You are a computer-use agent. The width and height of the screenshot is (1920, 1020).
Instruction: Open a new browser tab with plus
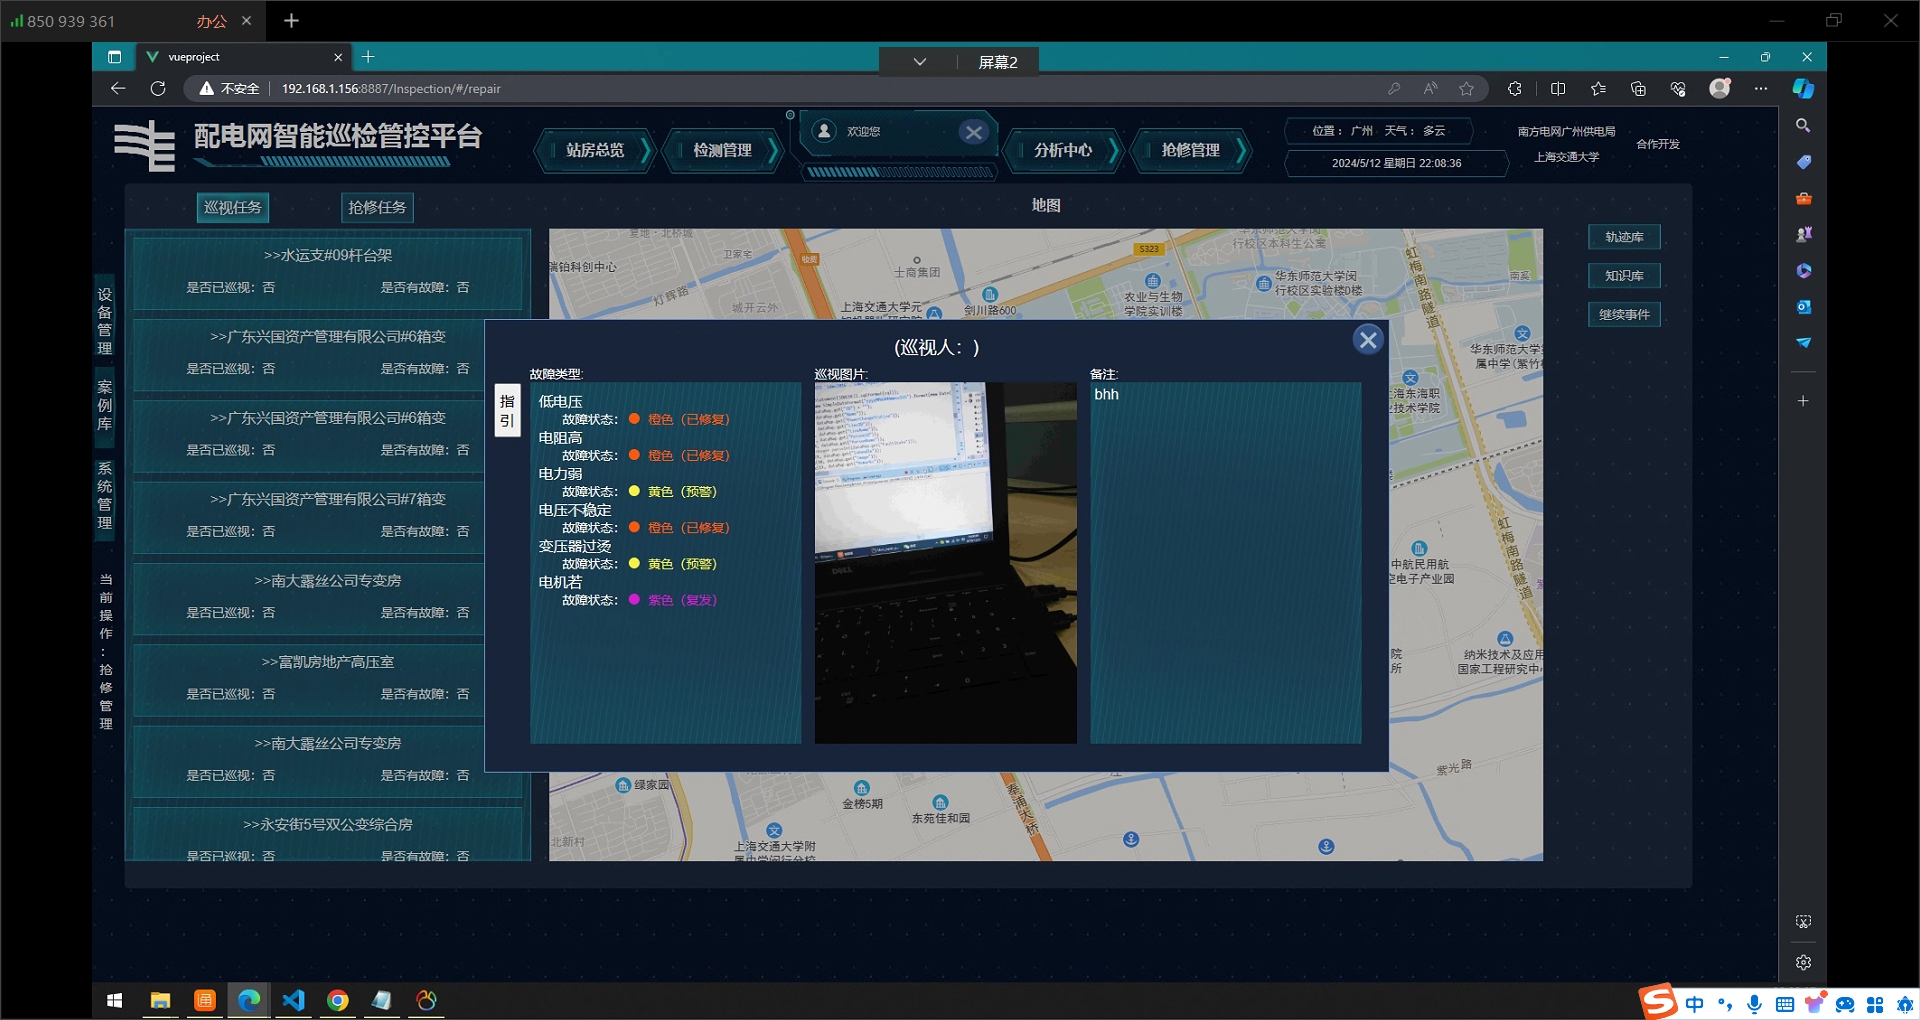click(368, 57)
